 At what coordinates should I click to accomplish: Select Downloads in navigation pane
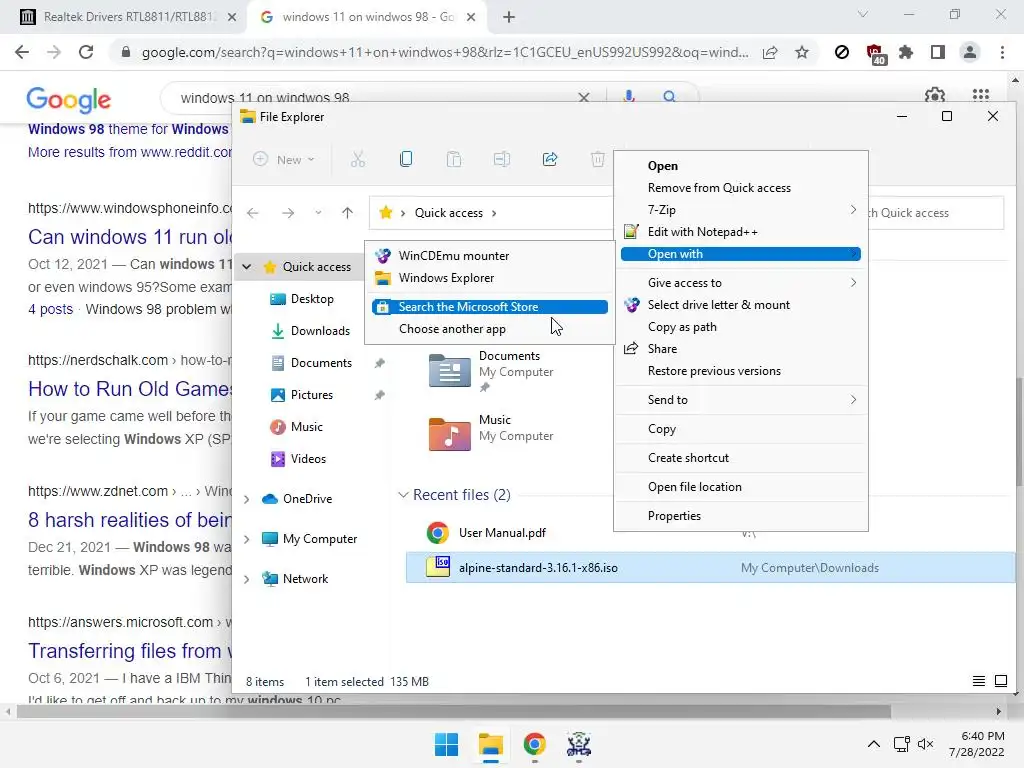click(x=320, y=331)
